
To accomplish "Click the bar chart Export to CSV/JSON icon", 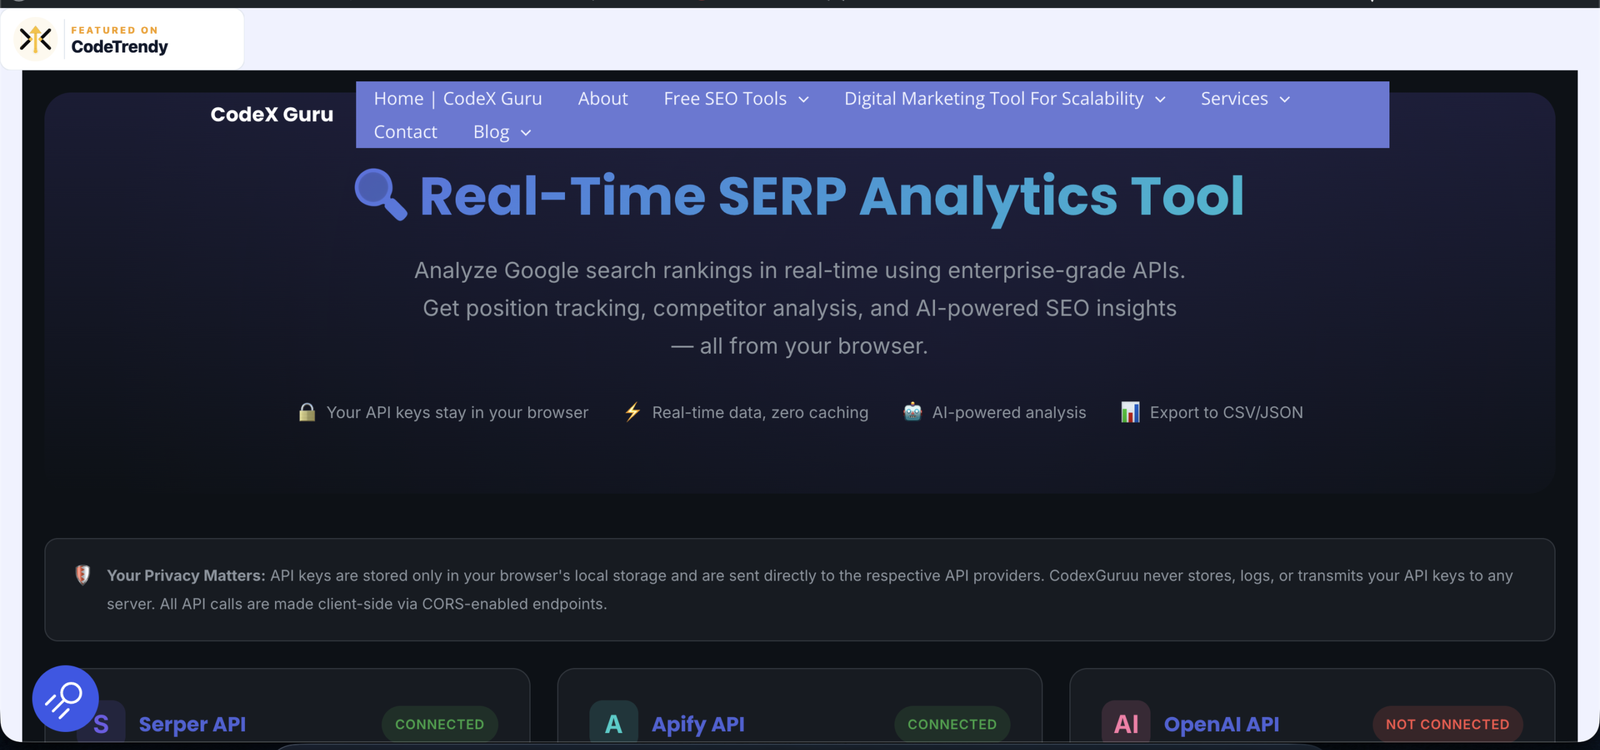I will pyautogui.click(x=1130, y=412).
